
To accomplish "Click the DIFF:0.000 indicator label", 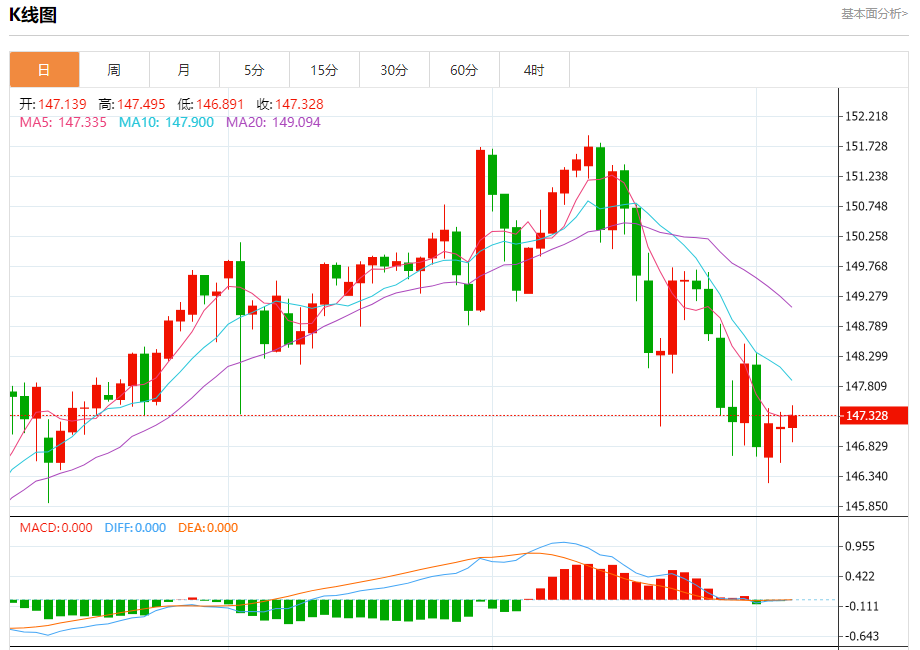I will 136,527.
